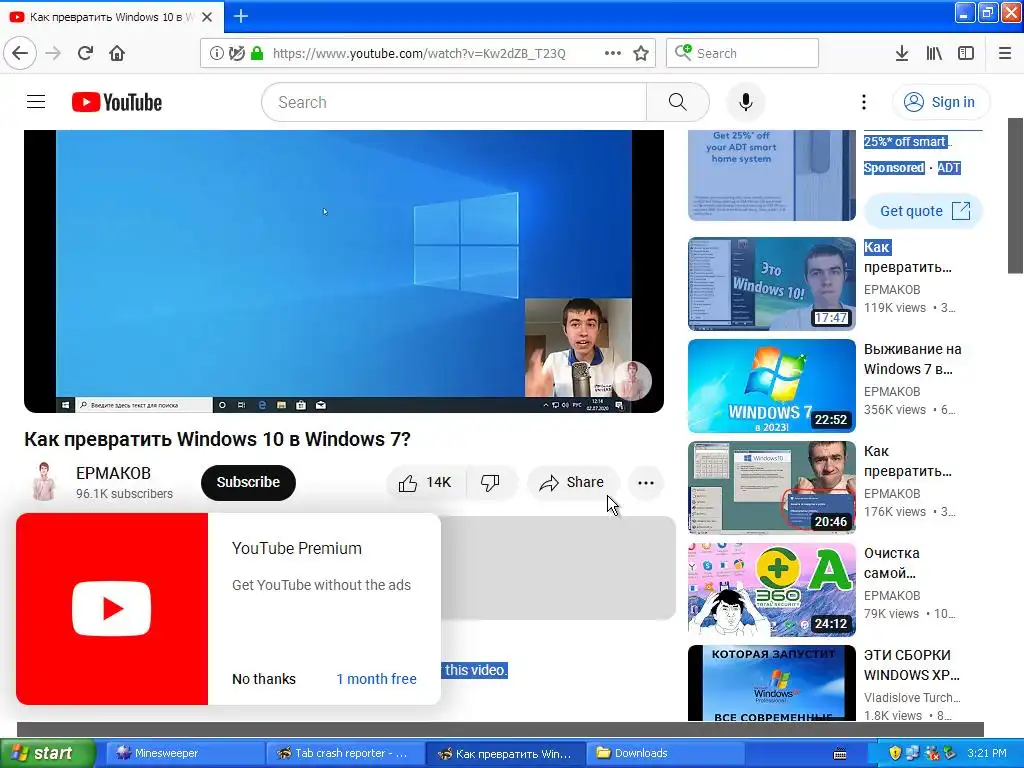Focus the Firefox search field
Viewport: 1024px width, 768px height.
[x=742, y=53]
